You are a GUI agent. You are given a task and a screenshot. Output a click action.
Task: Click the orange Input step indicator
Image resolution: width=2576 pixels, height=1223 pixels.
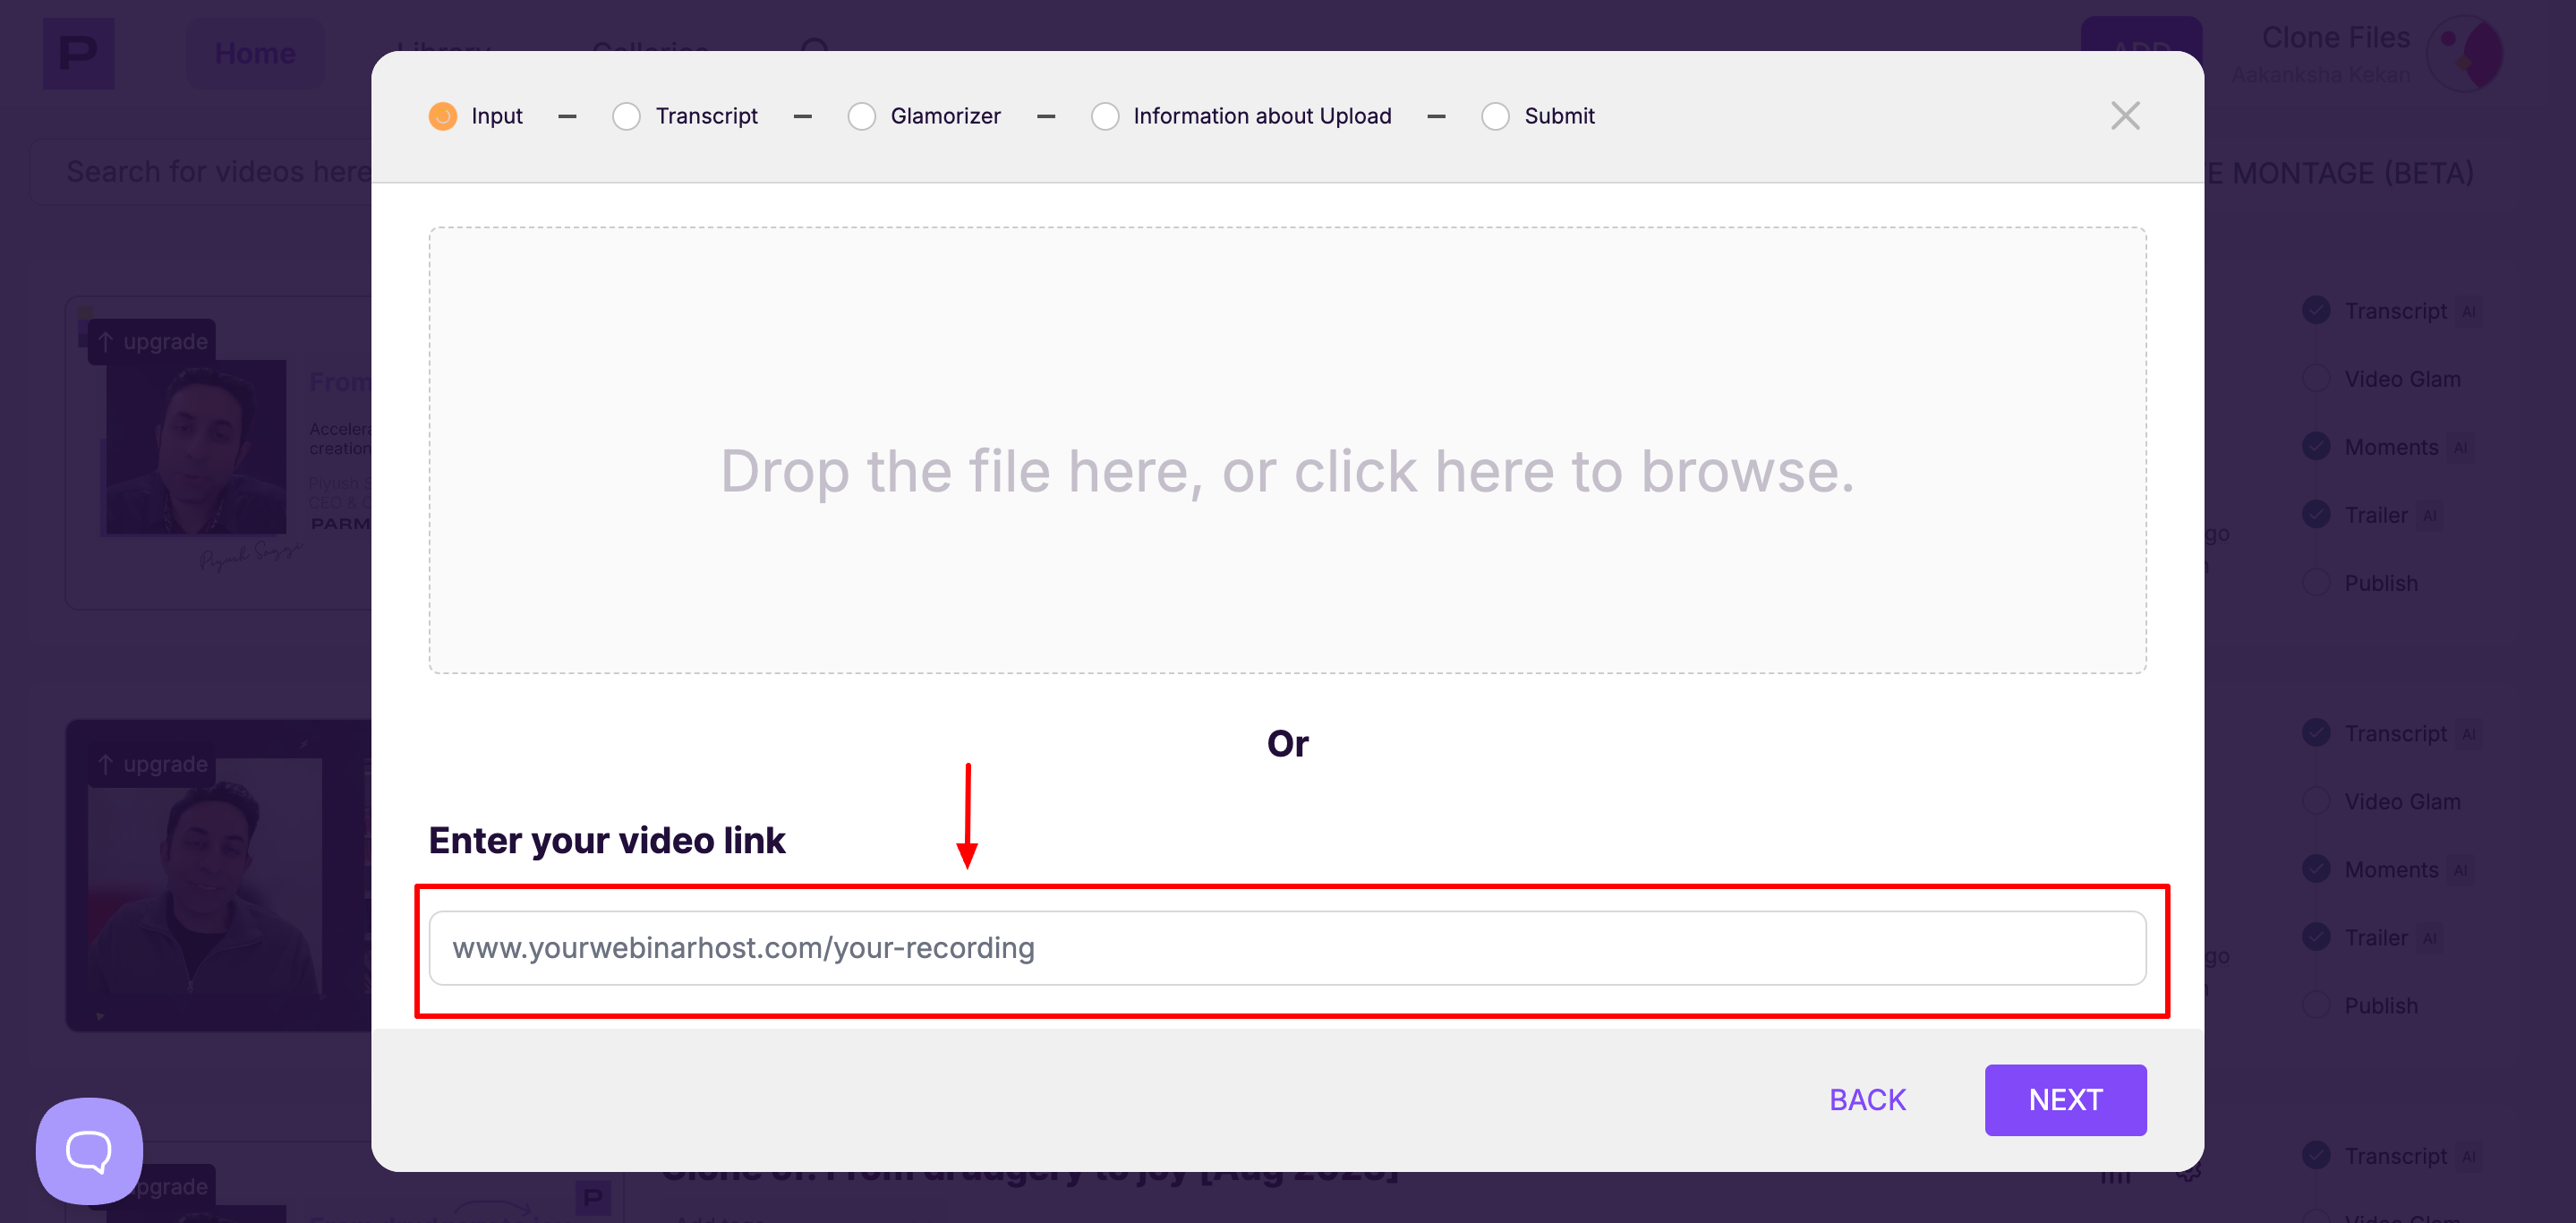click(442, 116)
